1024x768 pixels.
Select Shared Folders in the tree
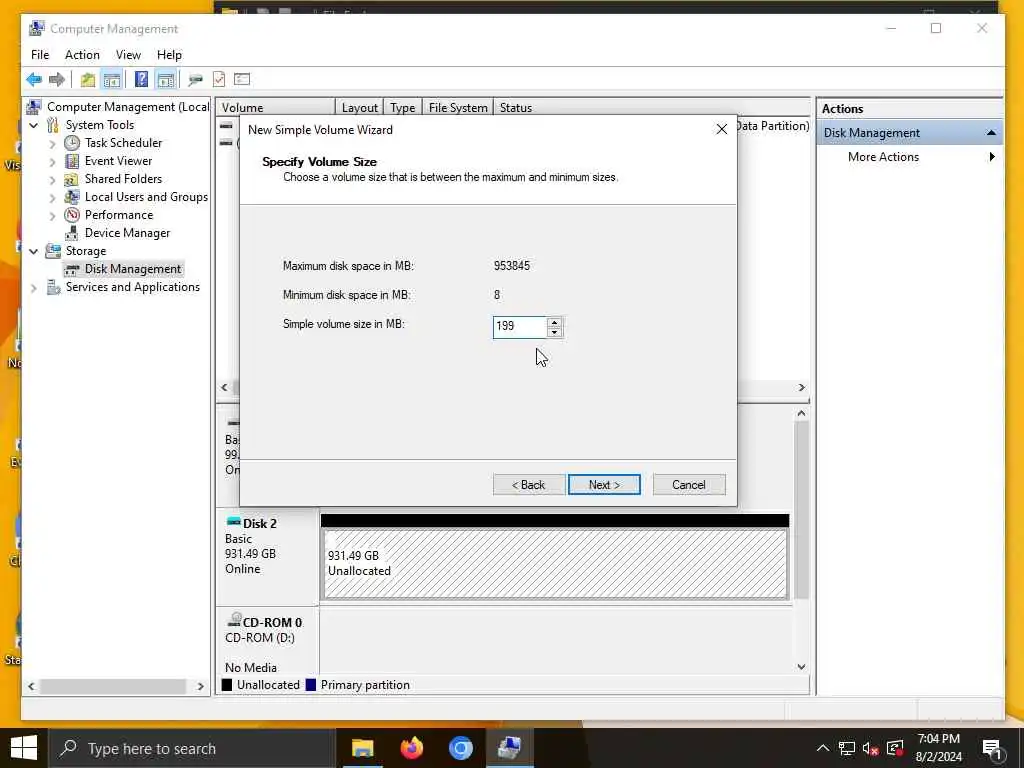(123, 179)
